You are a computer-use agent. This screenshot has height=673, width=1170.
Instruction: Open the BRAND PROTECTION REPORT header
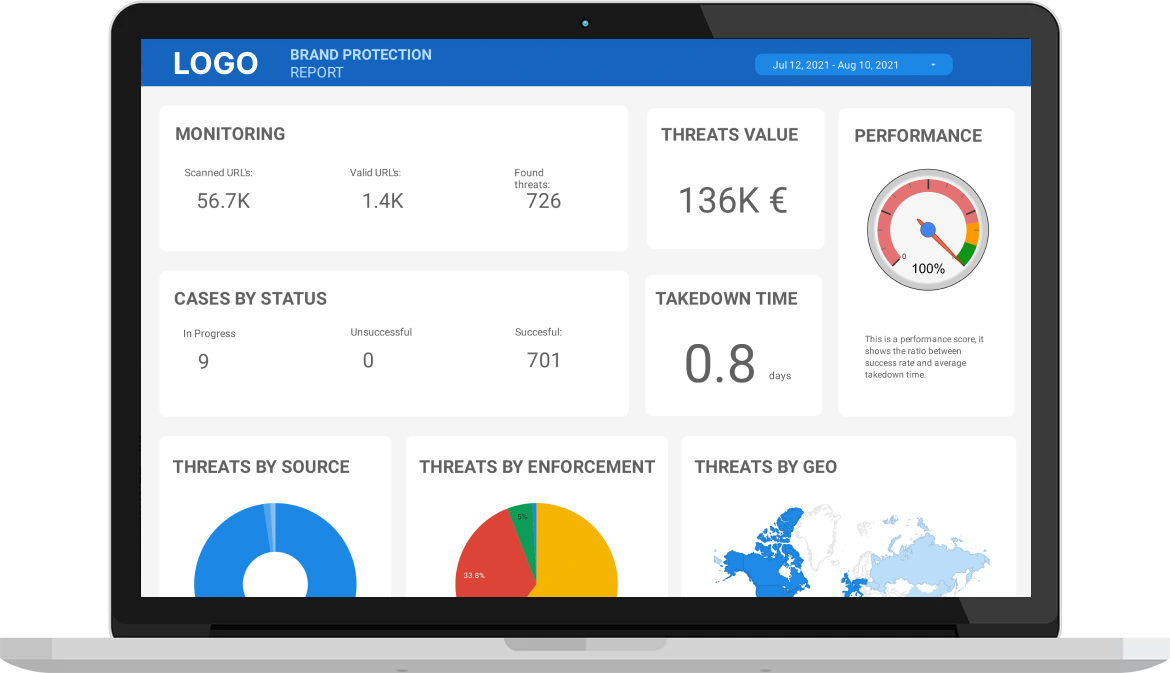pyautogui.click(x=361, y=63)
